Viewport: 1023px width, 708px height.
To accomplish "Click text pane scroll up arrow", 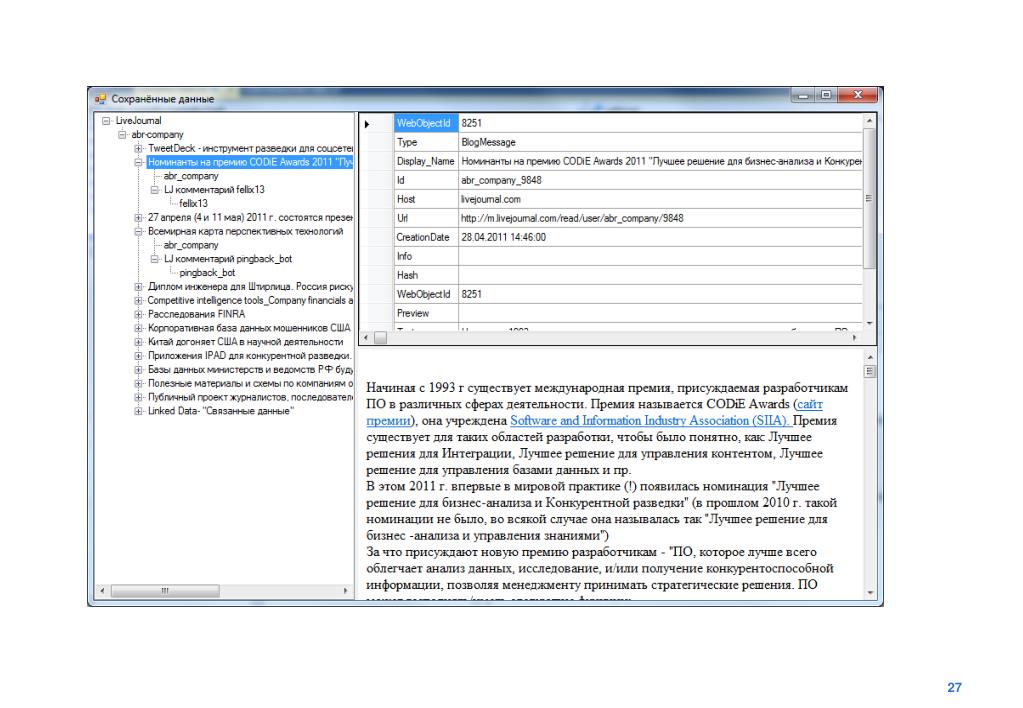I will click(x=870, y=358).
